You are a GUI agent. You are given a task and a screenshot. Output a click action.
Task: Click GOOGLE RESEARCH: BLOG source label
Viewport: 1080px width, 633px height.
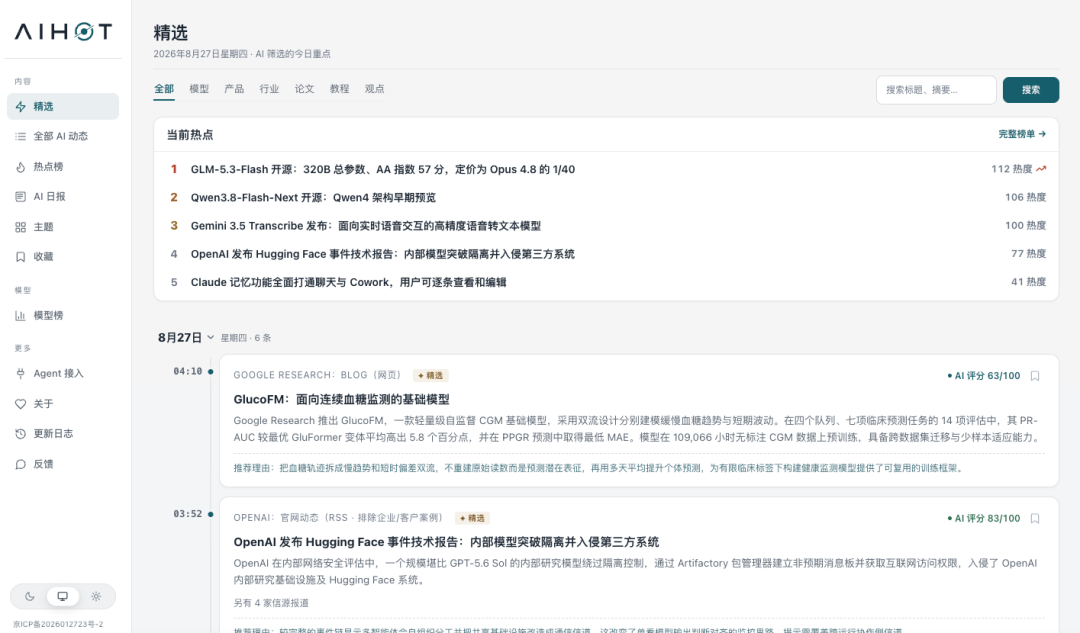[317, 375]
